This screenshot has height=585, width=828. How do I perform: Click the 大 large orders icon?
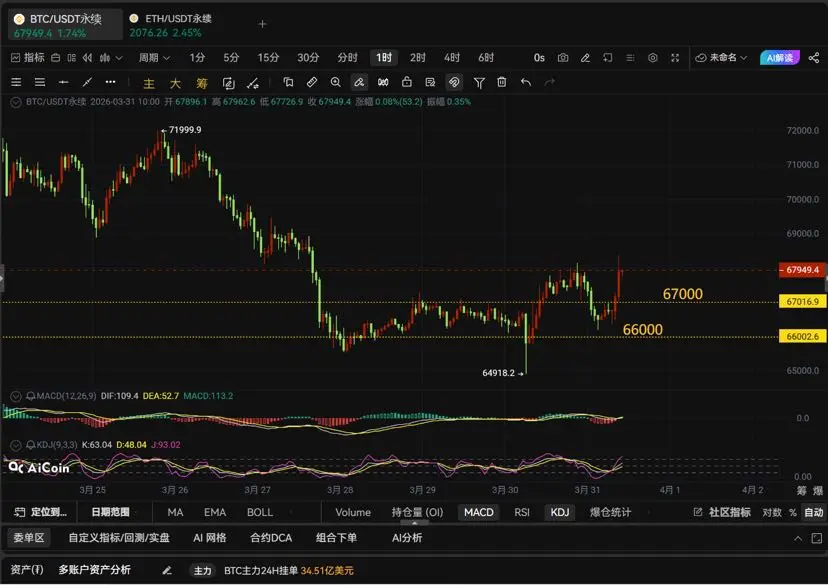(175, 83)
